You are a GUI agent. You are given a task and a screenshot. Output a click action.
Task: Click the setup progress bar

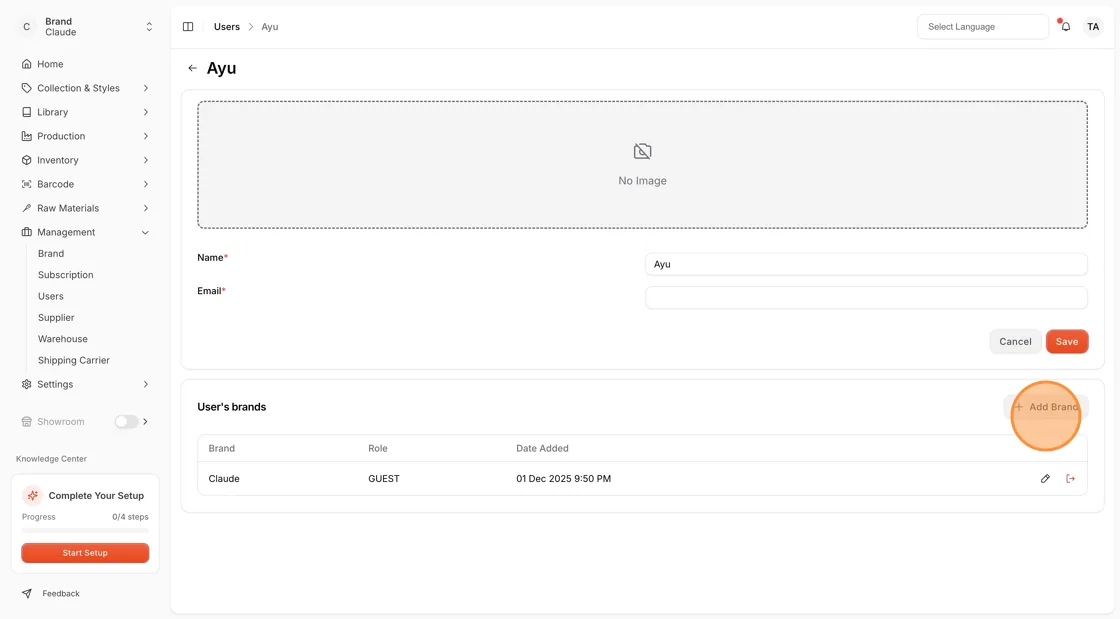click(x=85, y=530)
